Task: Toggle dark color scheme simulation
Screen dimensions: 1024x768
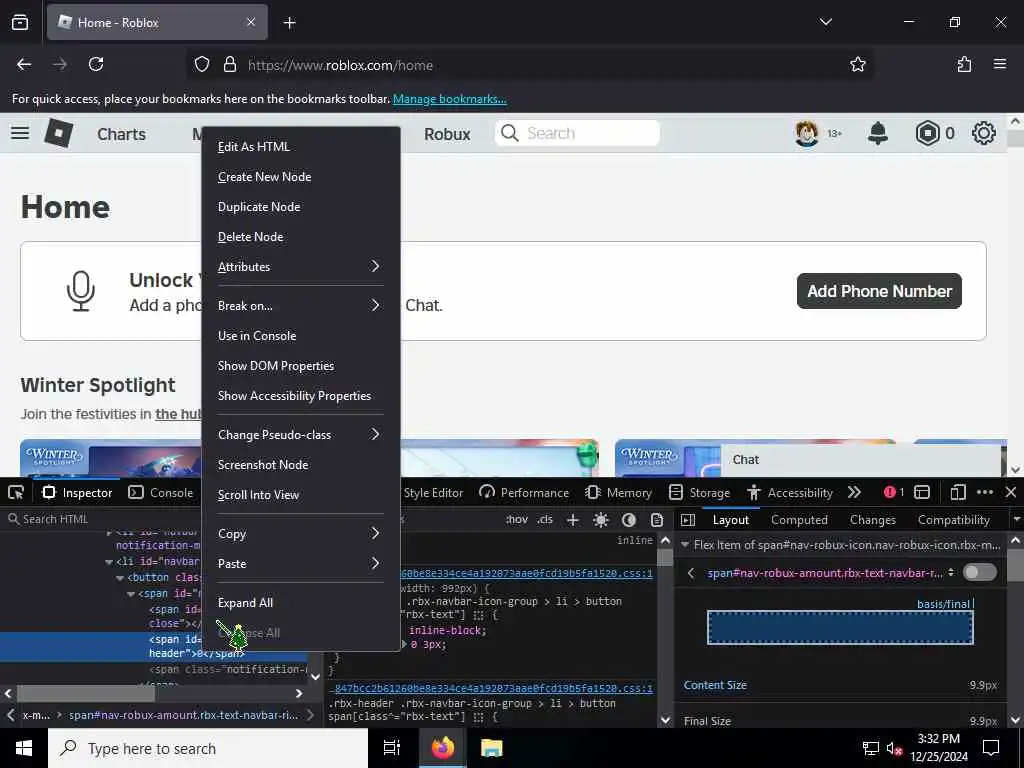Action: pyautogui.click(x=629, y=520)
